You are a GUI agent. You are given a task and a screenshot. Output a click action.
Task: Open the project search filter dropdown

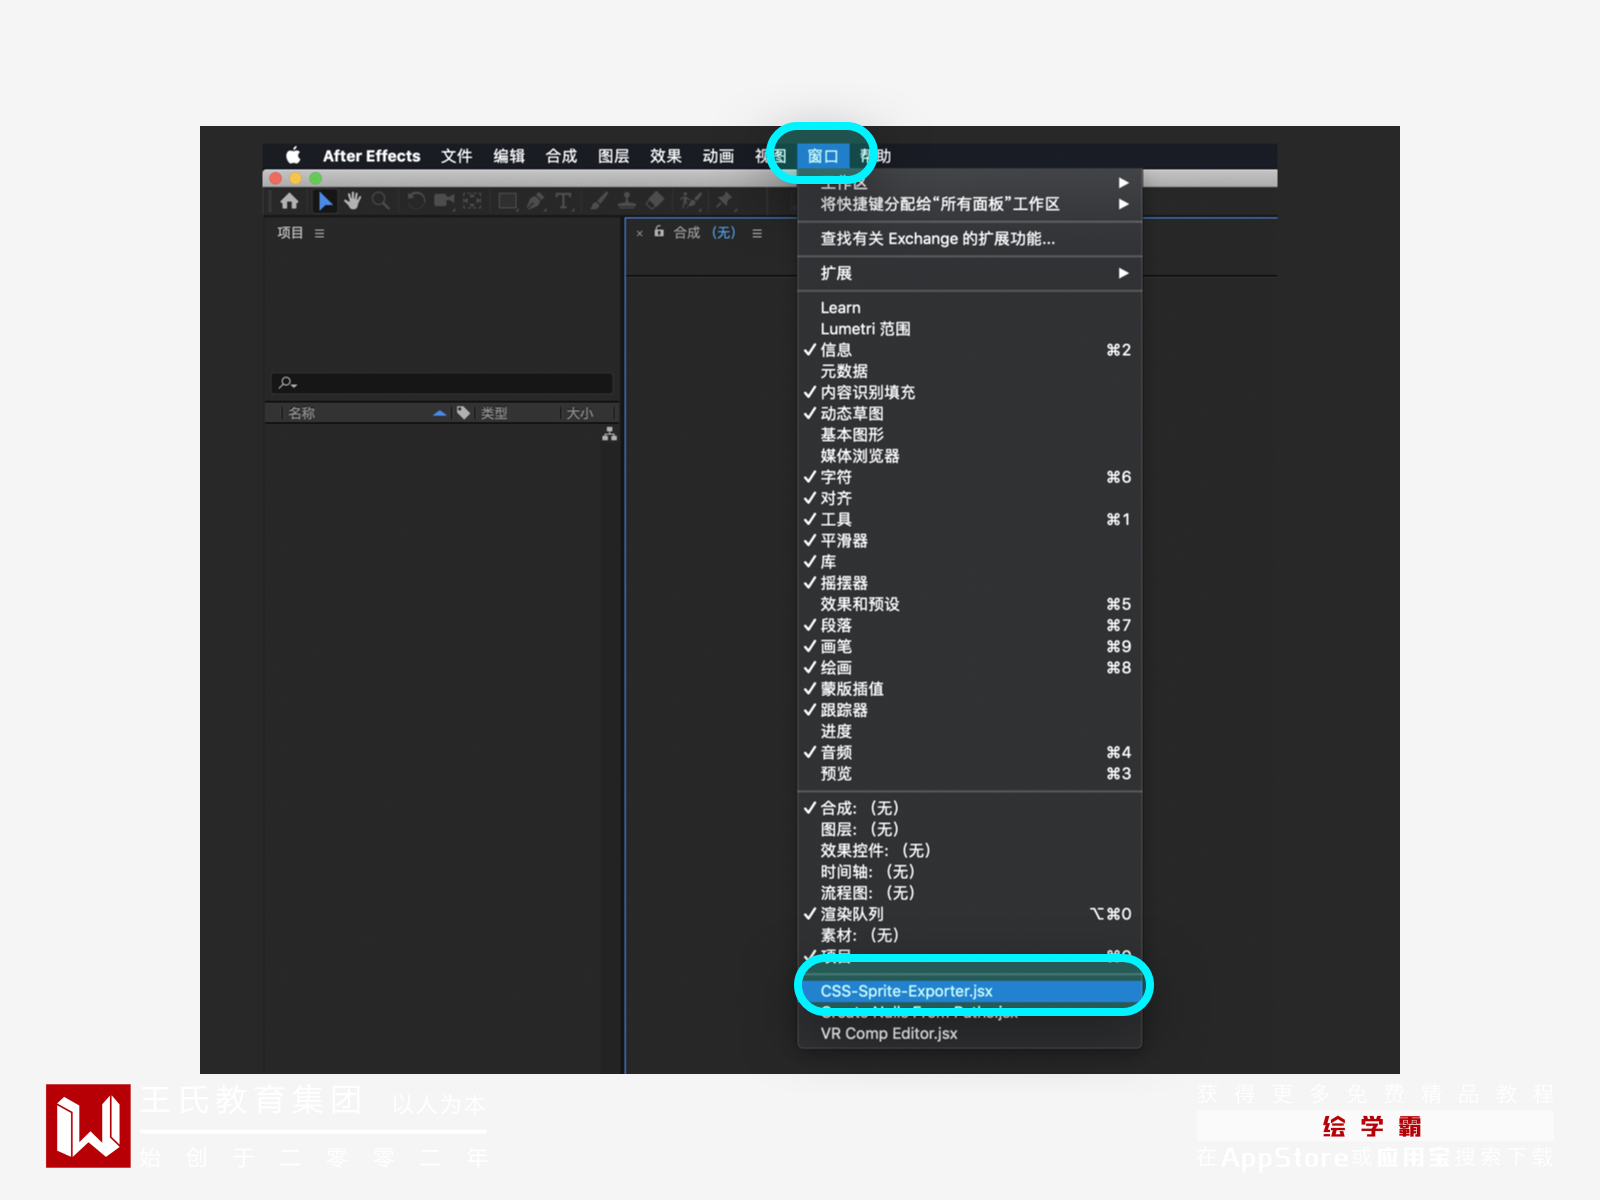coord(288,383)
